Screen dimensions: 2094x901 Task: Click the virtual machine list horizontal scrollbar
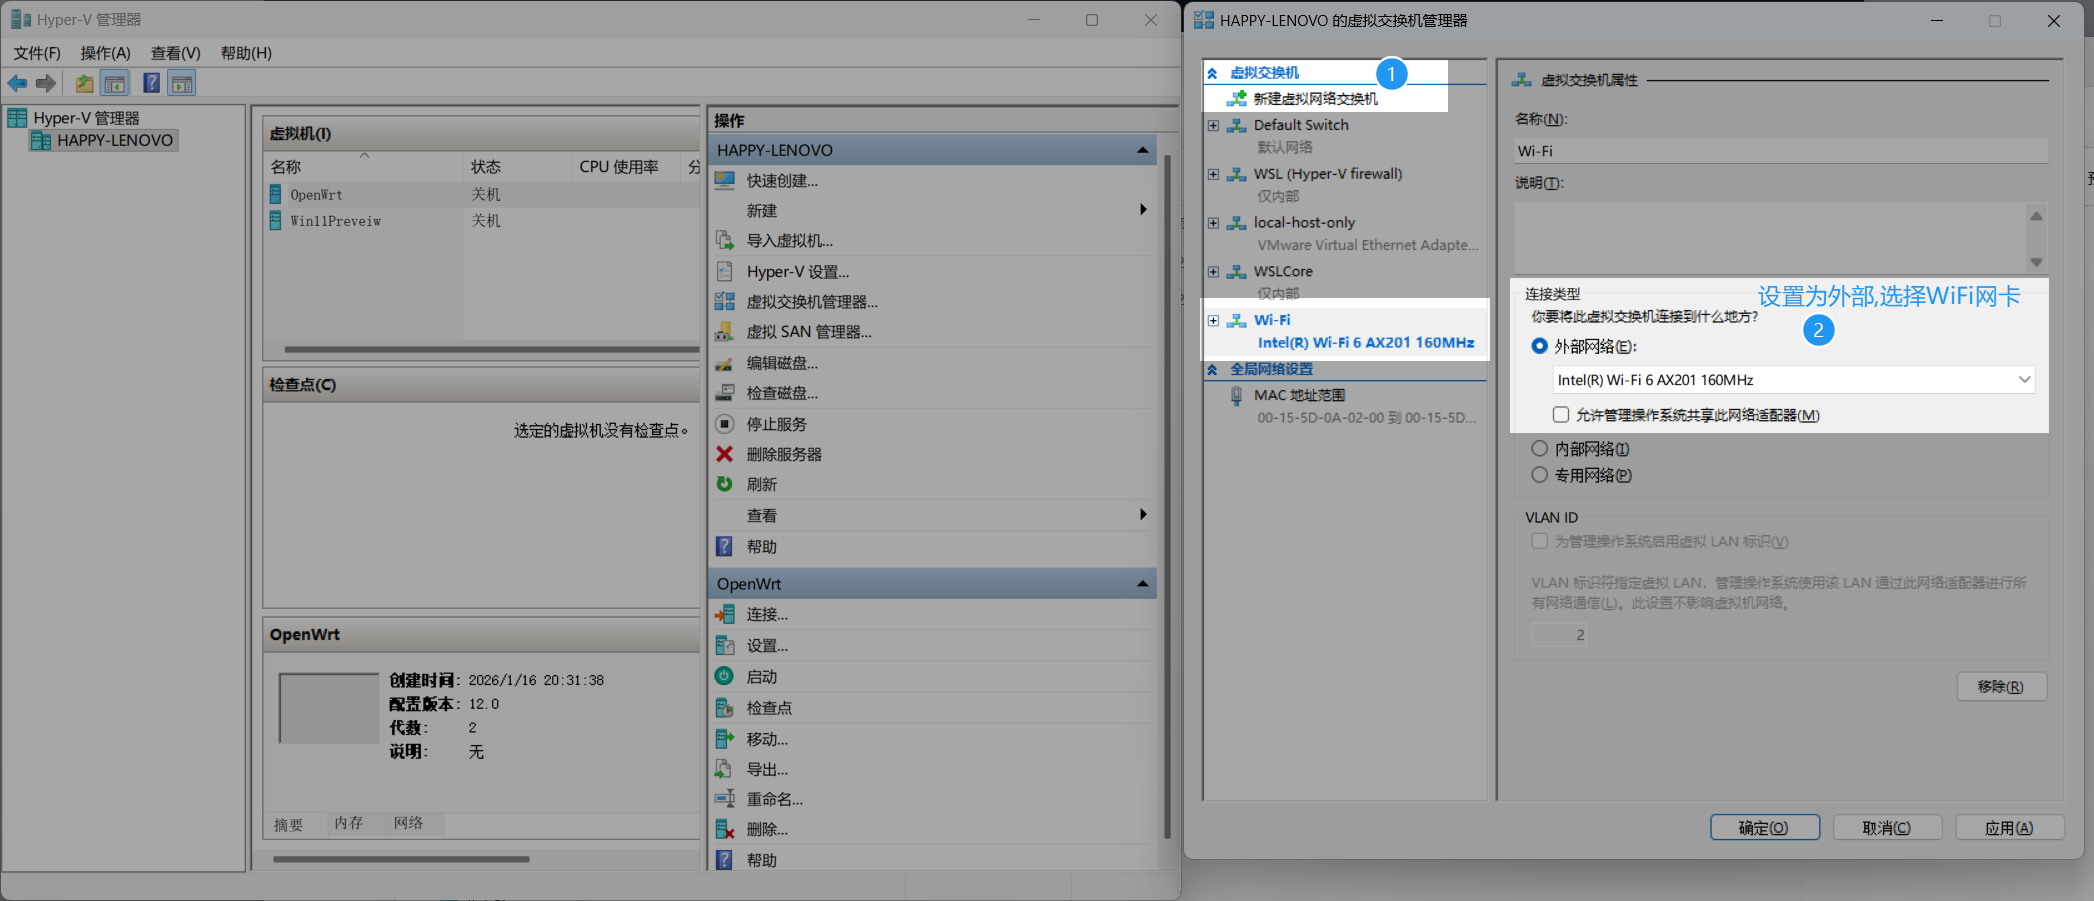point(490,349)
